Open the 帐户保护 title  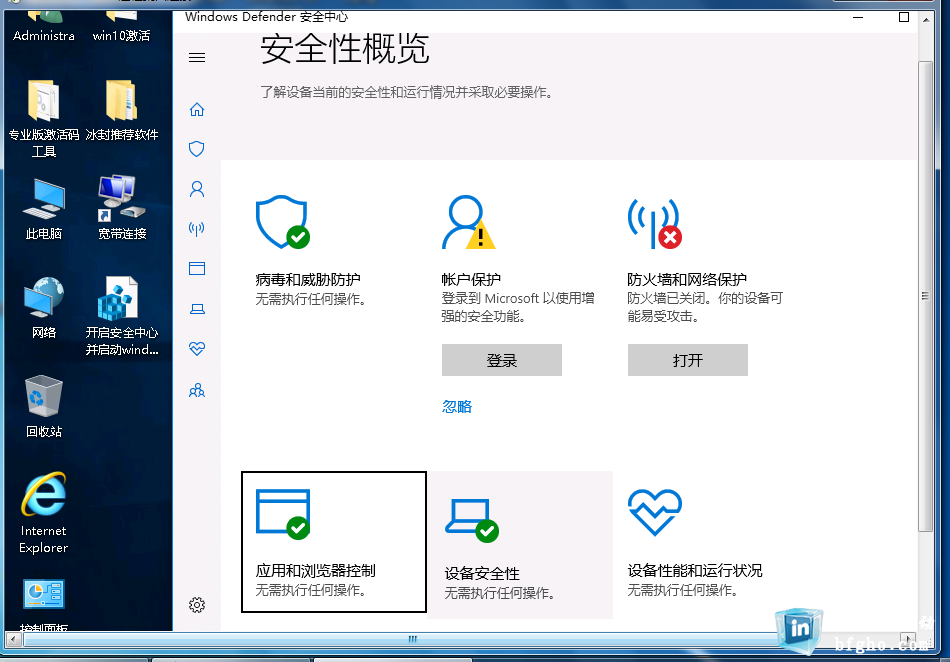(471, 279)
